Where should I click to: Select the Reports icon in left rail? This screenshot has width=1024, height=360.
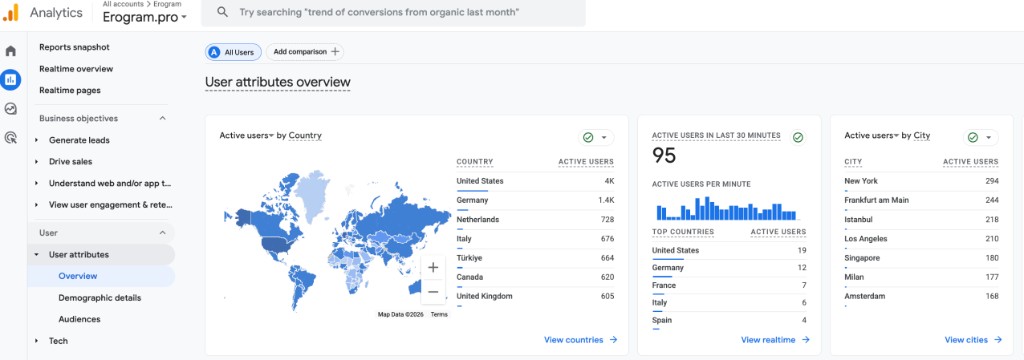coord(10,80)
